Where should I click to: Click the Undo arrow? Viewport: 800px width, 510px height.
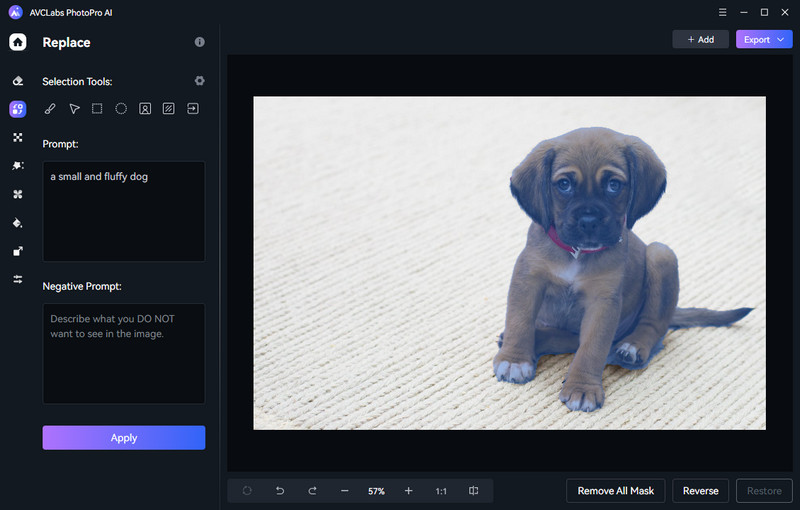[x=280, y=491]
